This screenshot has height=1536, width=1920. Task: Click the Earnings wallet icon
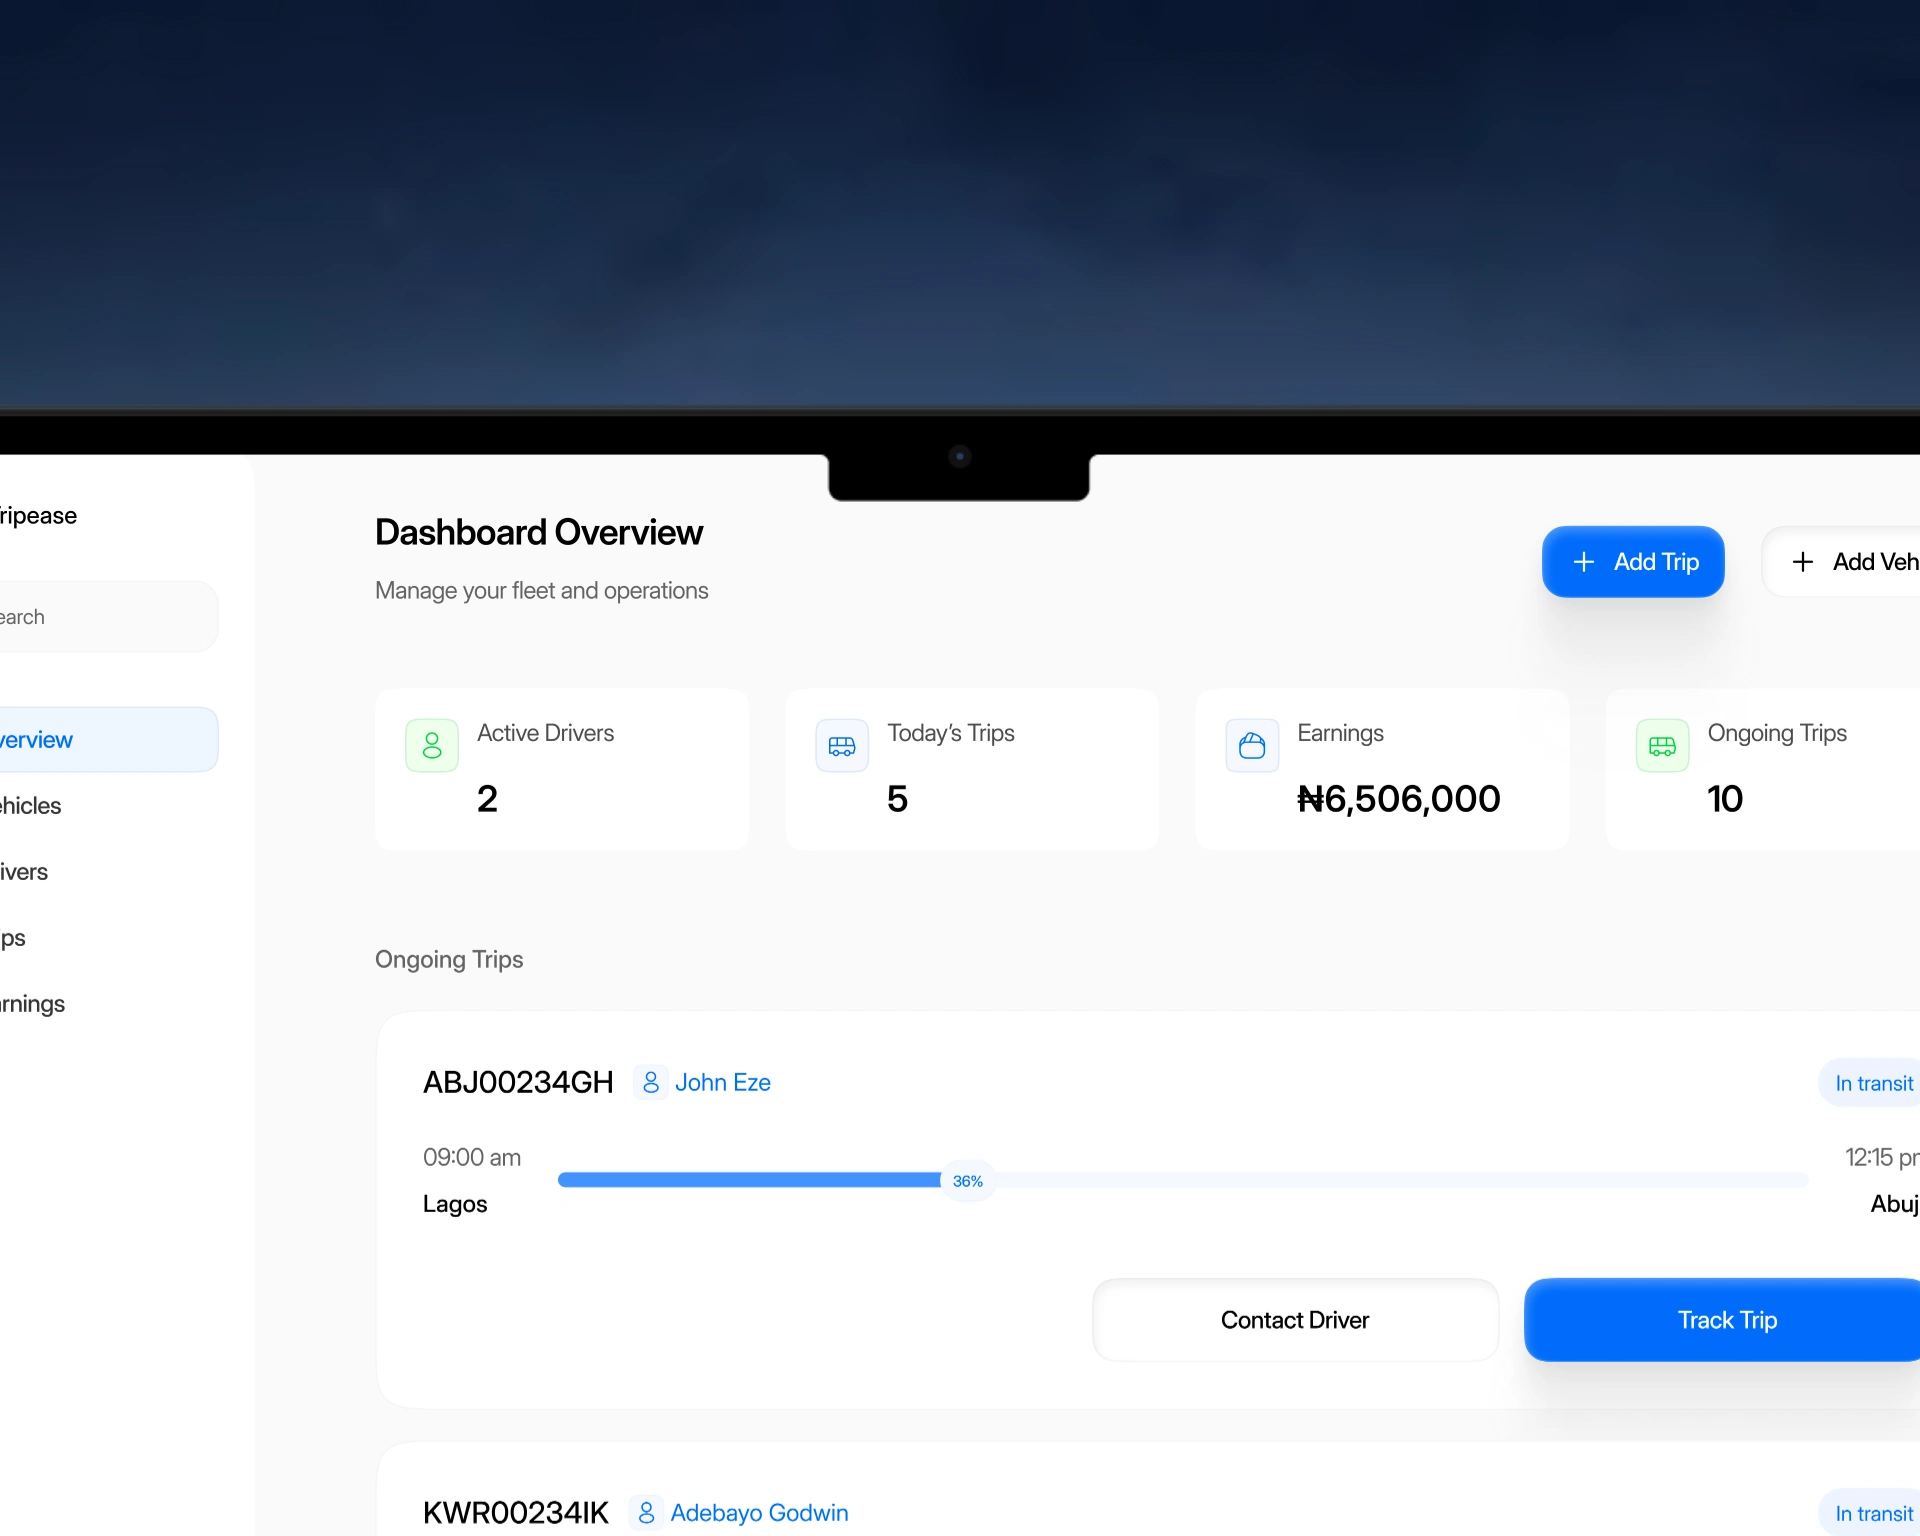point(1252,745)
